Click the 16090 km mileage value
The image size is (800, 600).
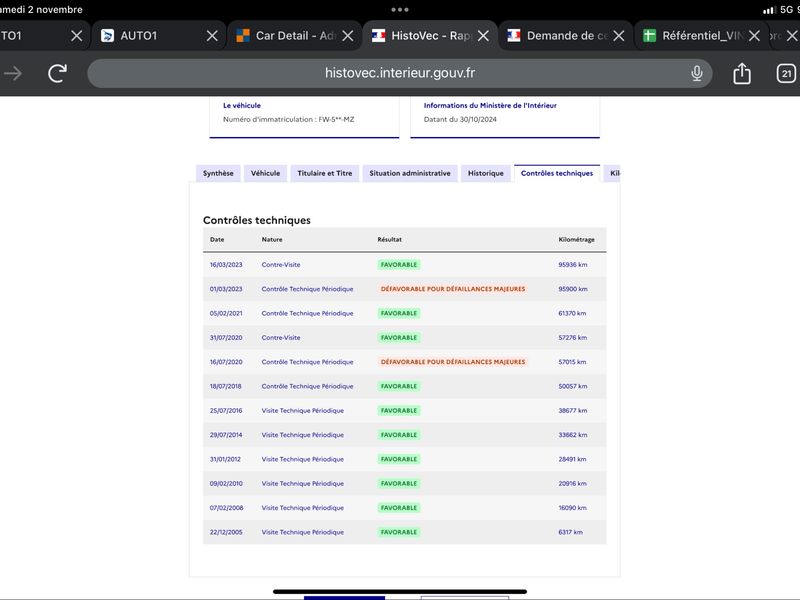pos(572,508)
